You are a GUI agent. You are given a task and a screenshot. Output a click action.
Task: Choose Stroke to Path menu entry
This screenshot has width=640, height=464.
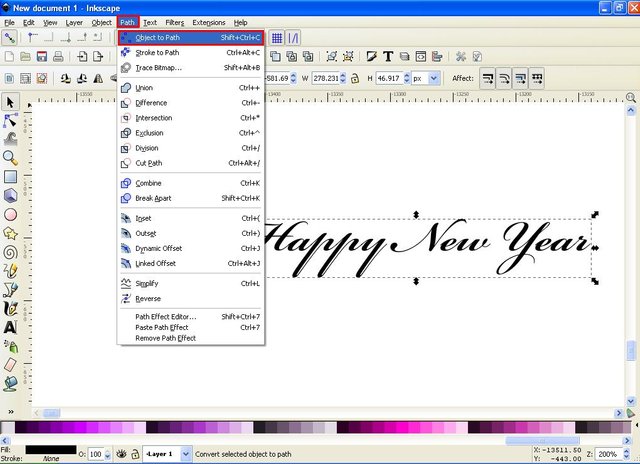click(x=191, y=53)
